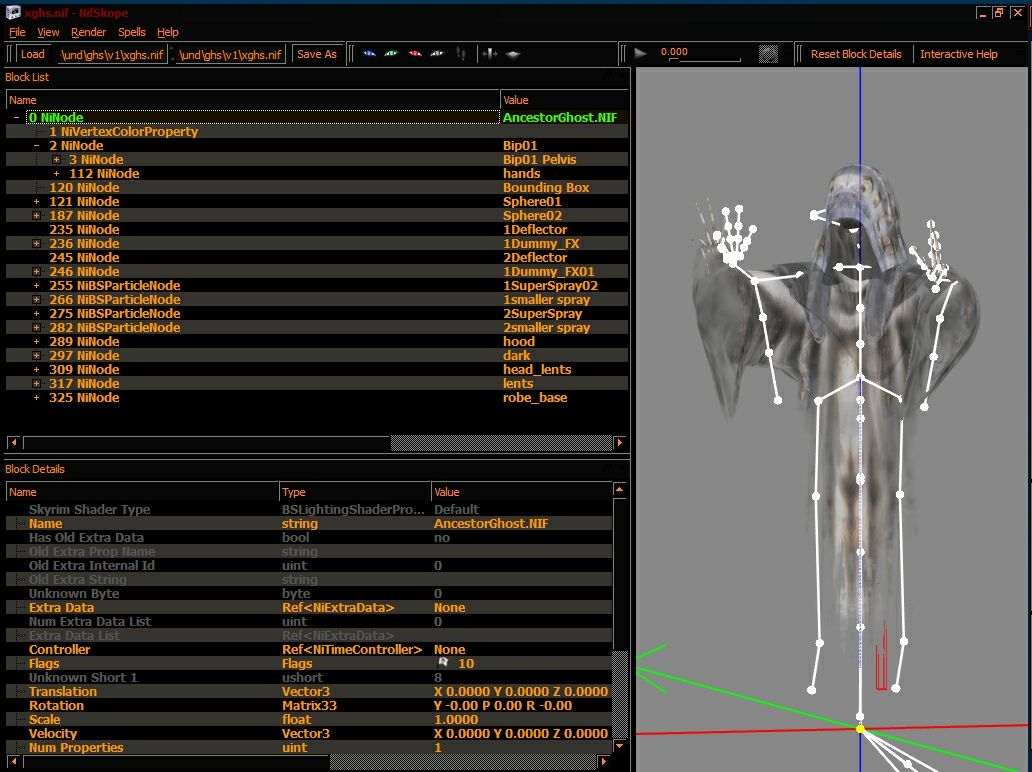Image resolution: width=1032 pixels, height=772 pixels.
Task: Click the flip view arrows icon in the toolbar
Action: click(490, 54)
